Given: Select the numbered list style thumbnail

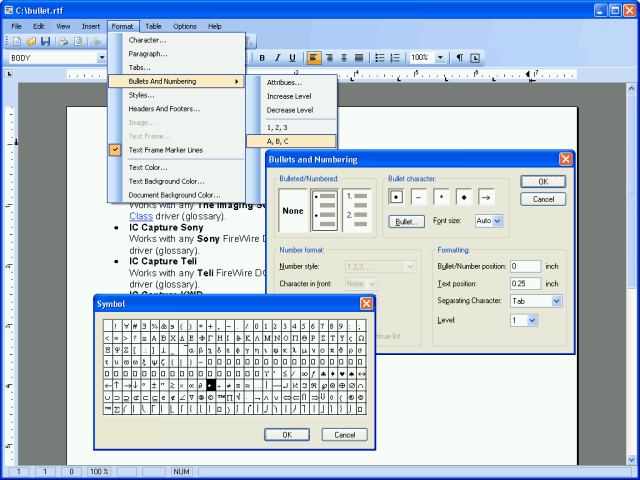Looking at the screenshot, I should pos(355,211).
